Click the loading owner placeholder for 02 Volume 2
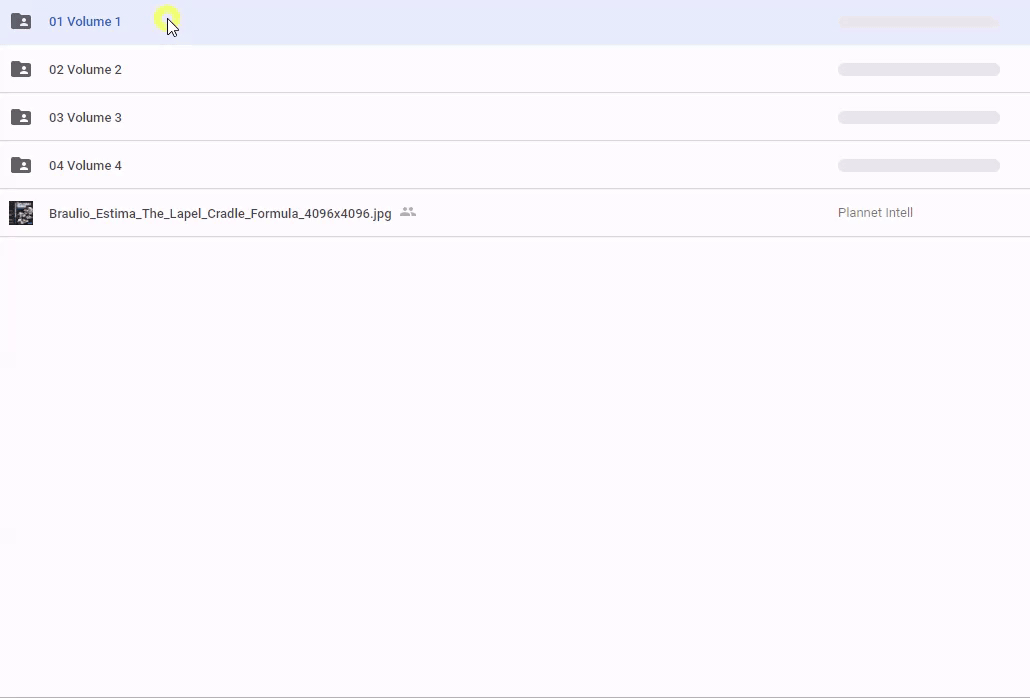The height and width of the screenshot is (698, 1030). tap(918, 70)
